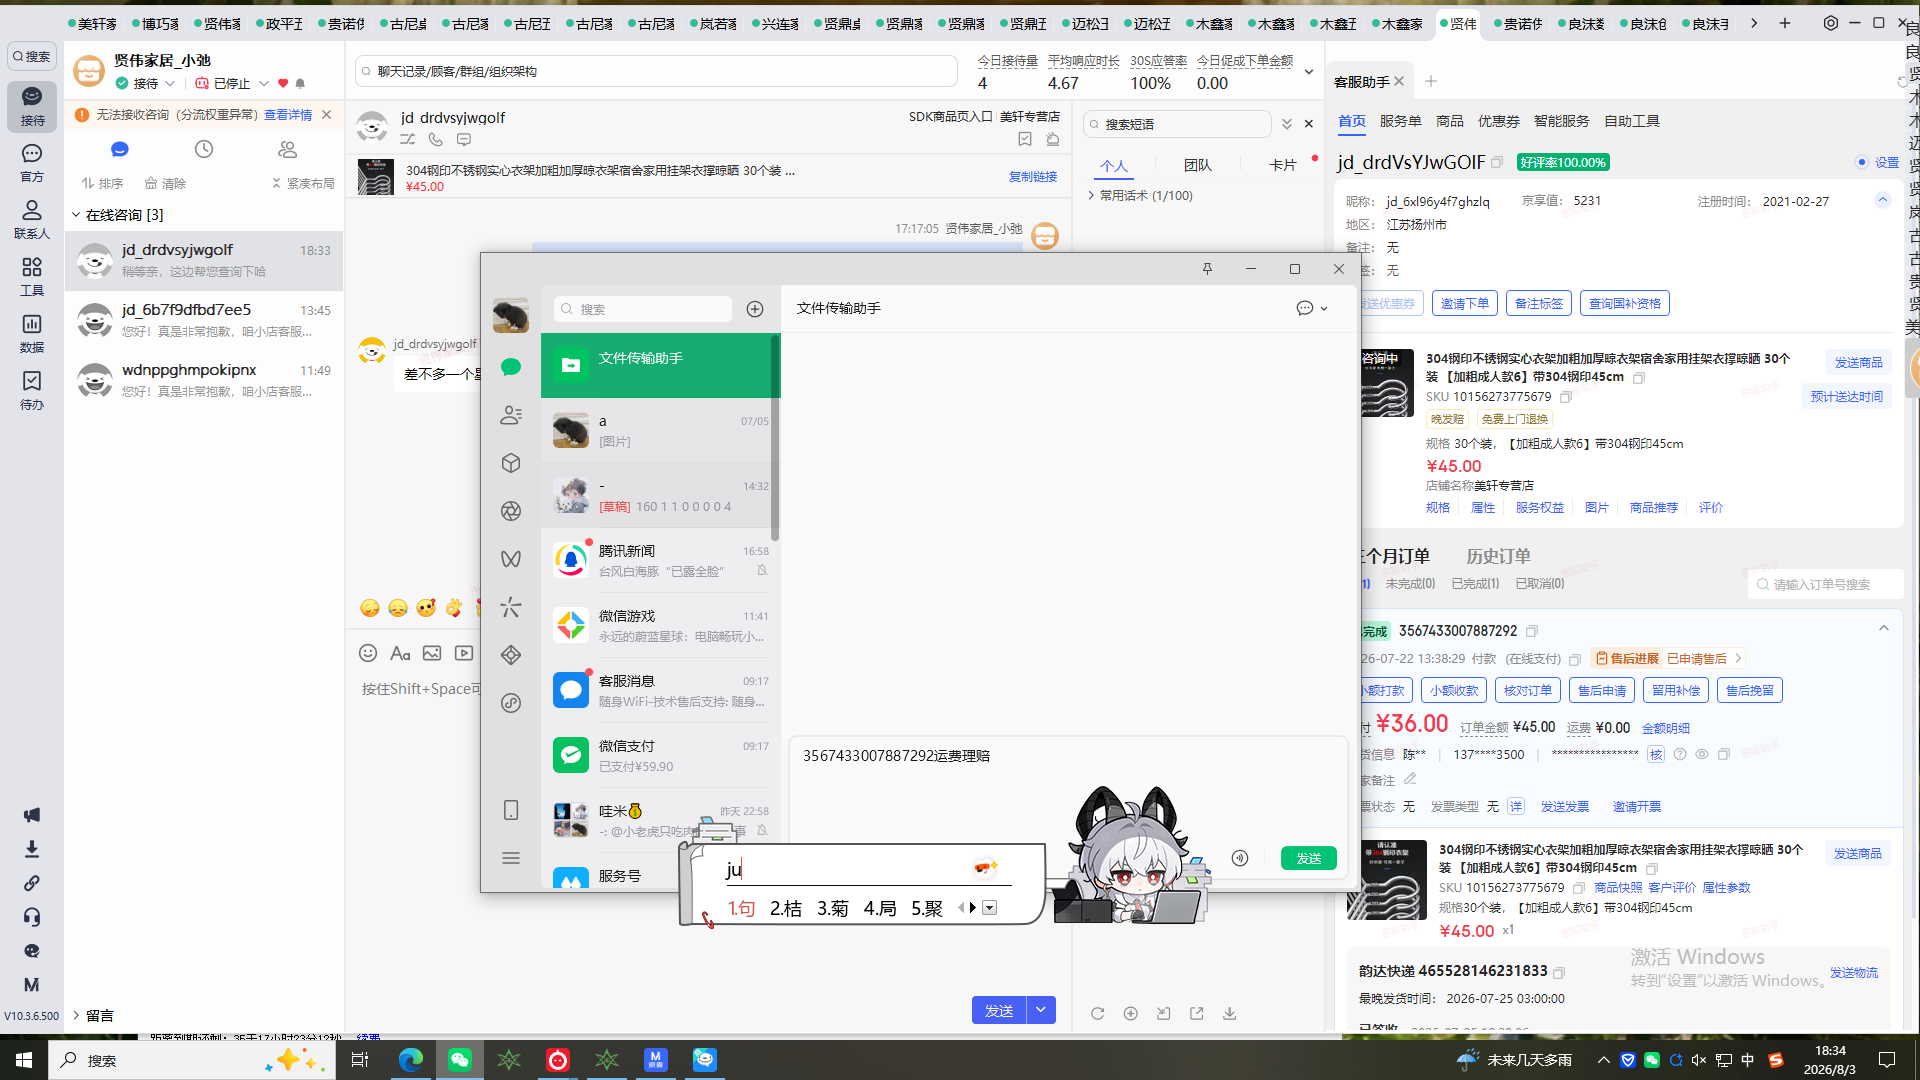1920x1080 pixels.
Task: Click the edit pencil next to 家备注
Action: [1410, 779]
